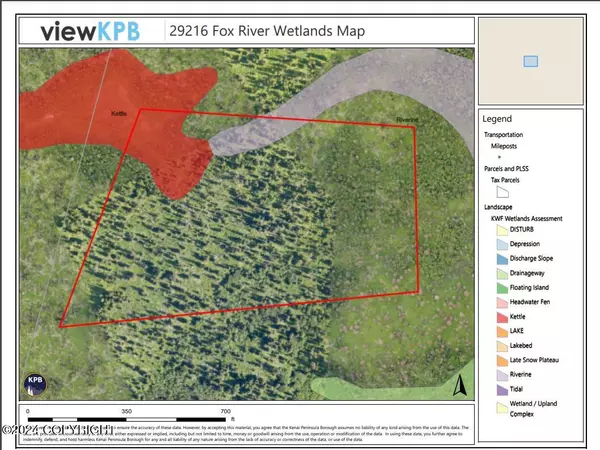Select the DISTURB legend swatch

[x=500, y=229]
